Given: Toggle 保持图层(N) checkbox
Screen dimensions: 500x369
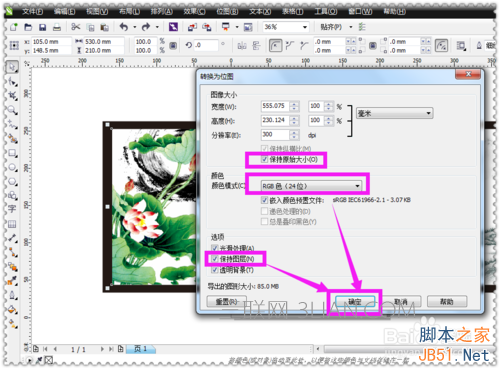Looking at the screenshot, I should pyautogui.click(x=215, y=259).
